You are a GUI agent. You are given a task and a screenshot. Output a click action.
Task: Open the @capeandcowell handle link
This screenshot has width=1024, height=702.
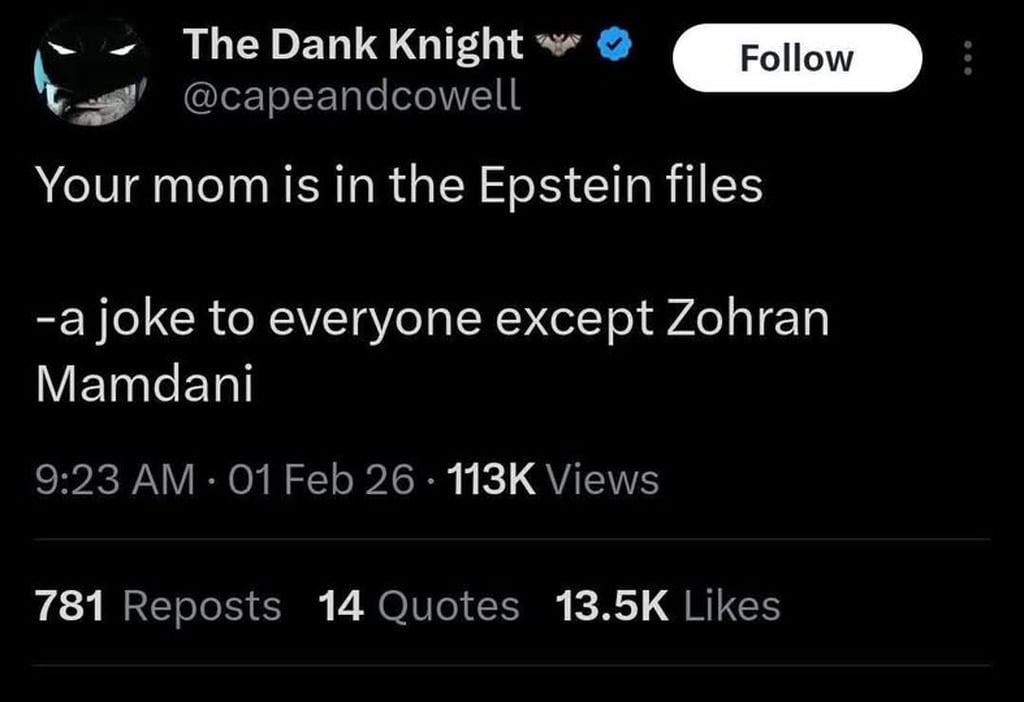pos(351,96)
